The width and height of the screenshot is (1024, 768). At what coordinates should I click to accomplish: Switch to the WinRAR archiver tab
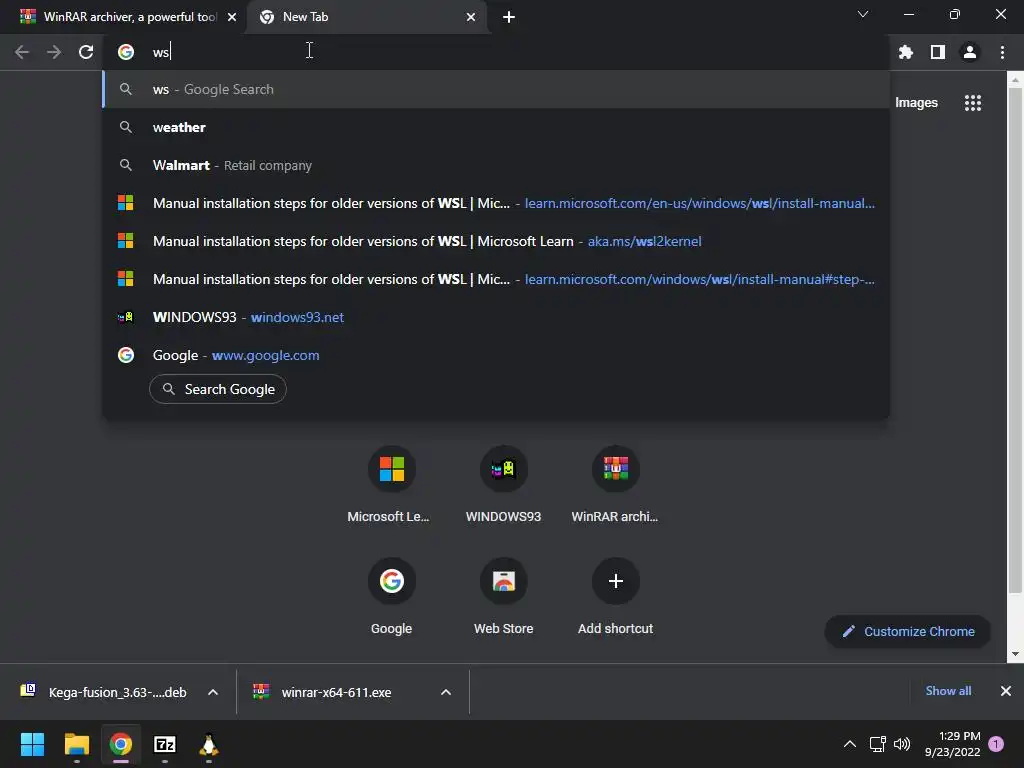tap(122, 17)
